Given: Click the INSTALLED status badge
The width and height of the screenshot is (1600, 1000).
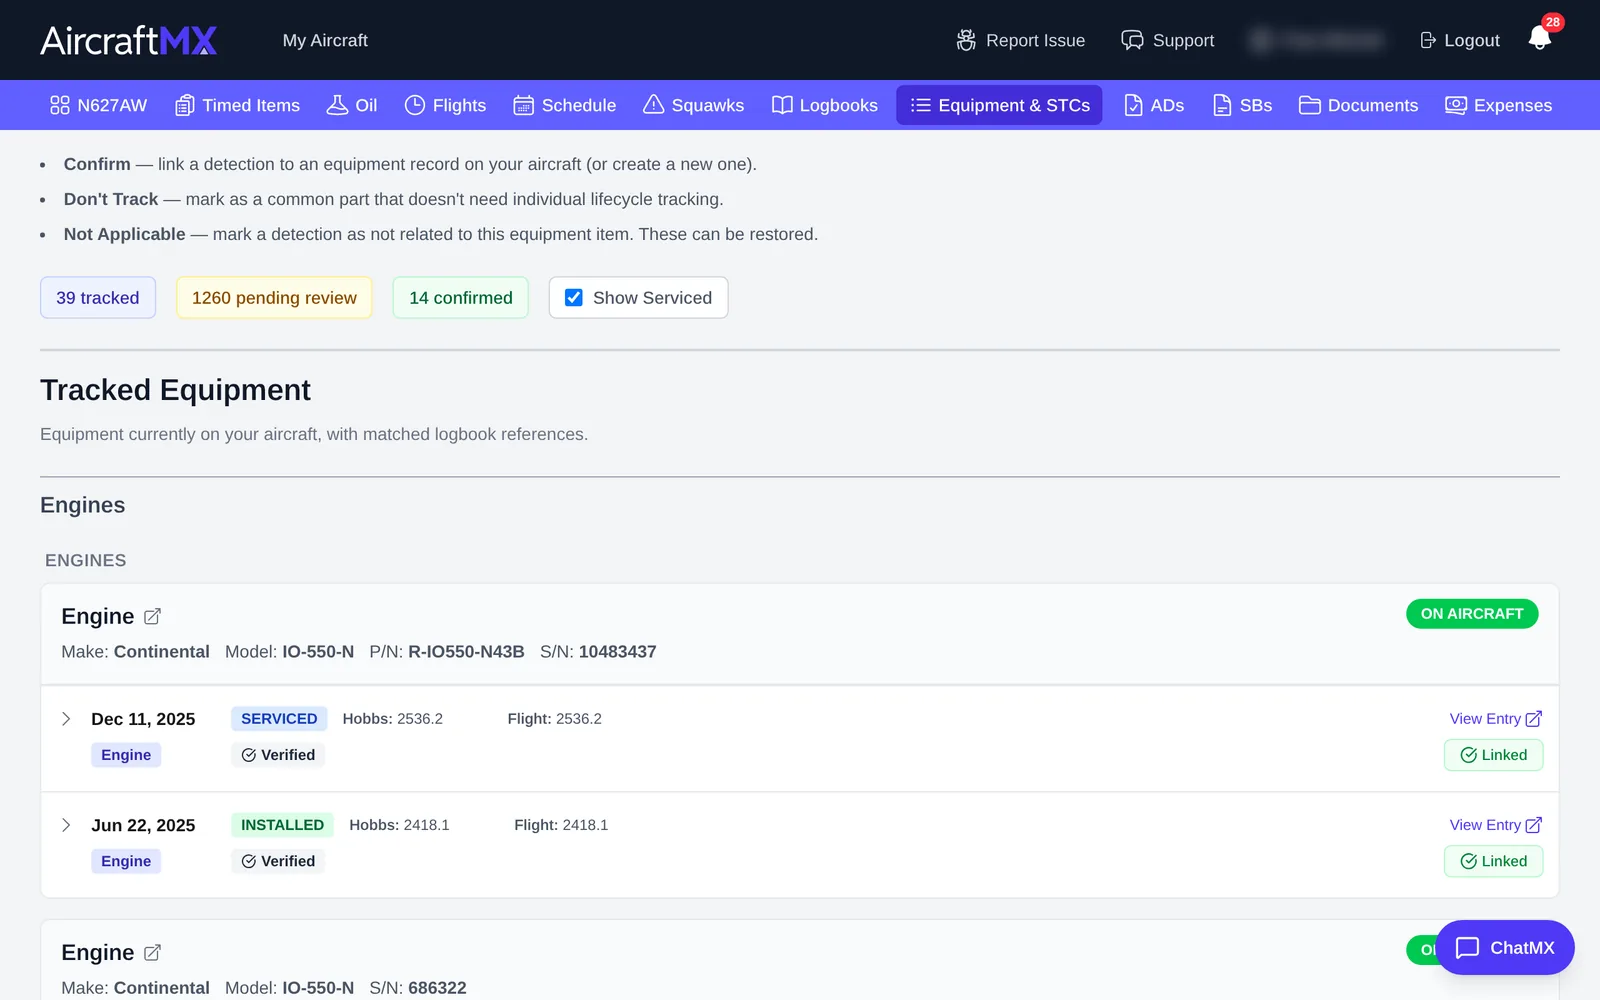Looking at the screenshot, I should point(282,825).
